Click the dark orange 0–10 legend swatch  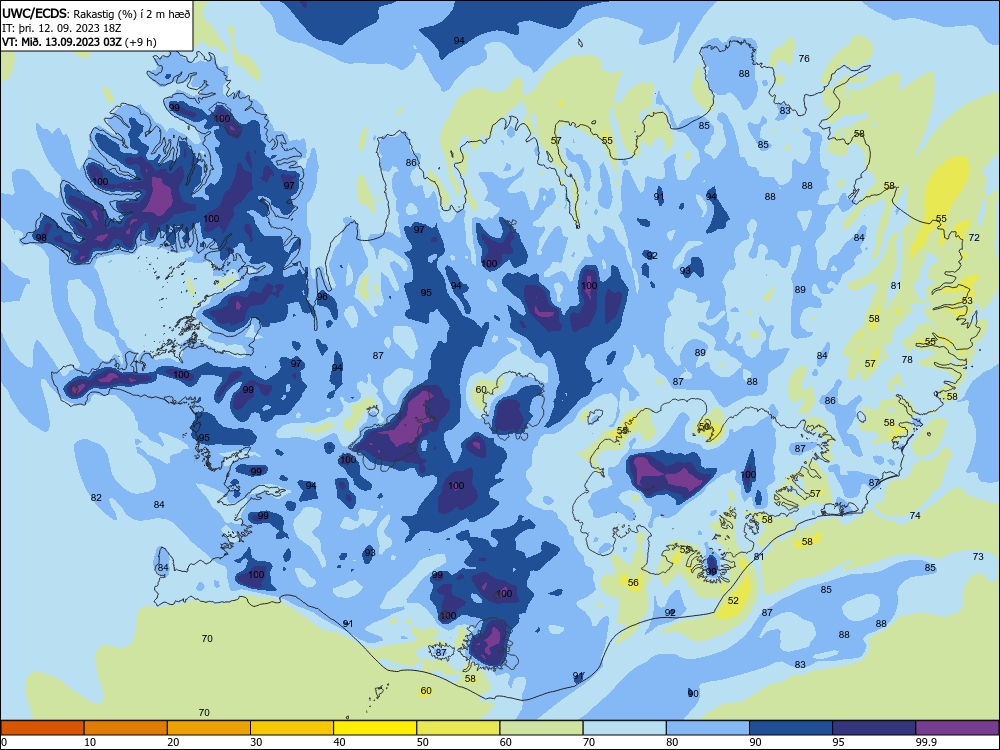click(42, 728)
